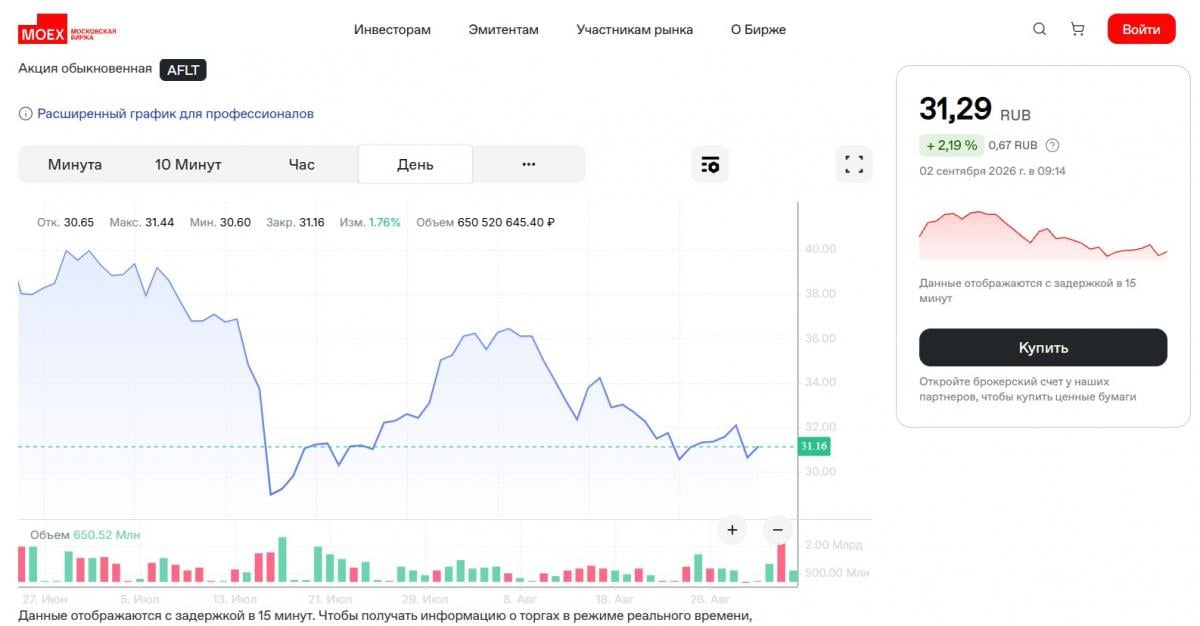Select the День interval tab
This screenshot has height=626, width=1200.
coord(415,164)
